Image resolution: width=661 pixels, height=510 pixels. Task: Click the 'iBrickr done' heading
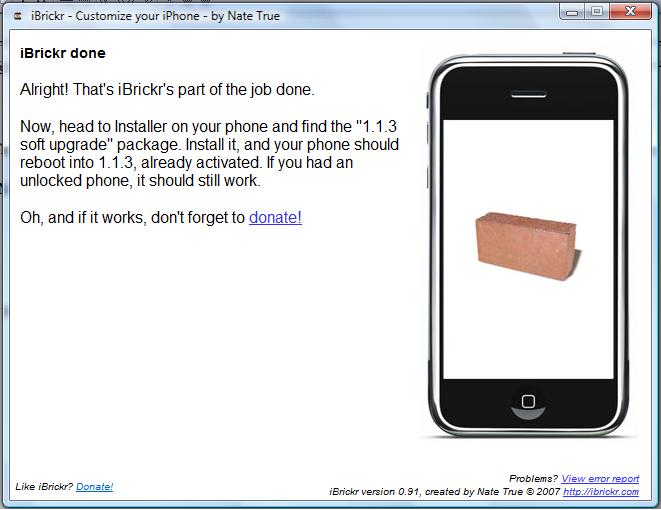pyautogui.click(x=63, y=53)
